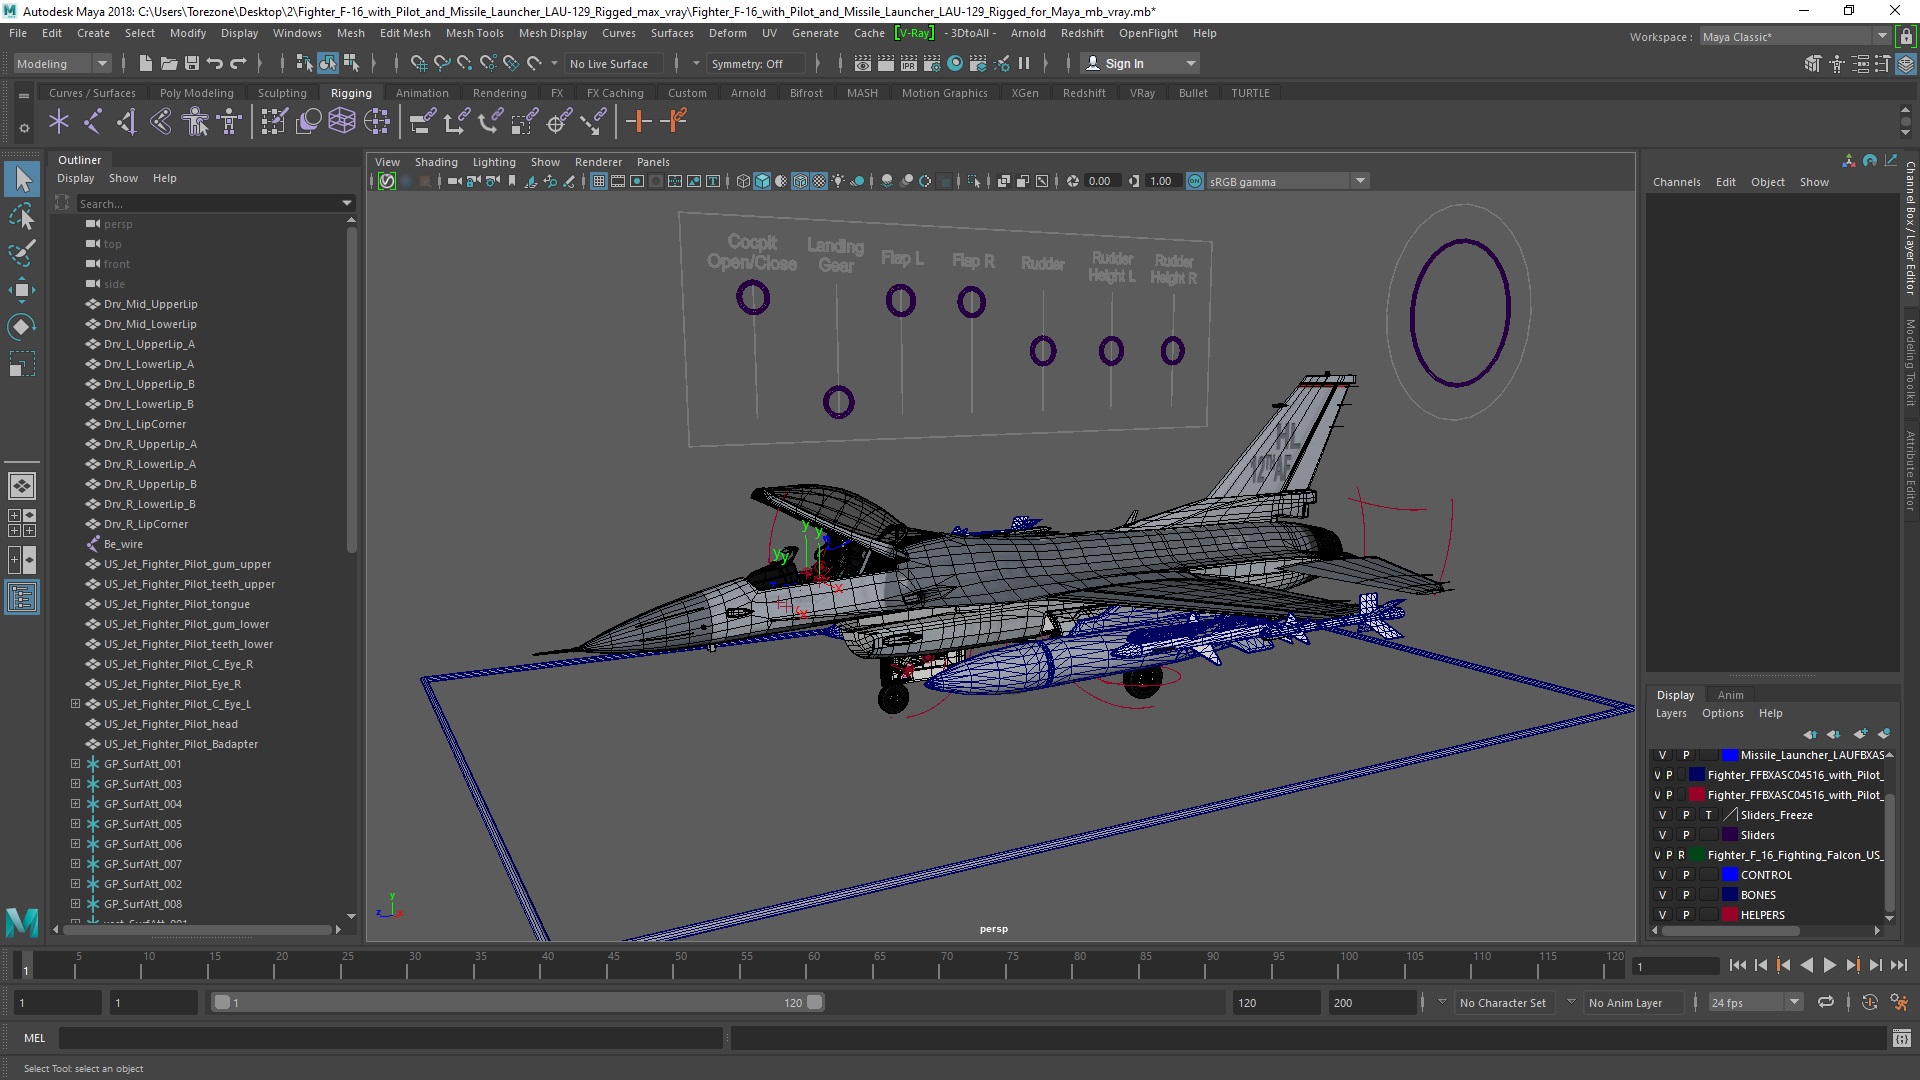Toggle loop playback mode icon
Image resolution: width=1920 pixels, height=1080 pixels.
tap(1826, 1002)
